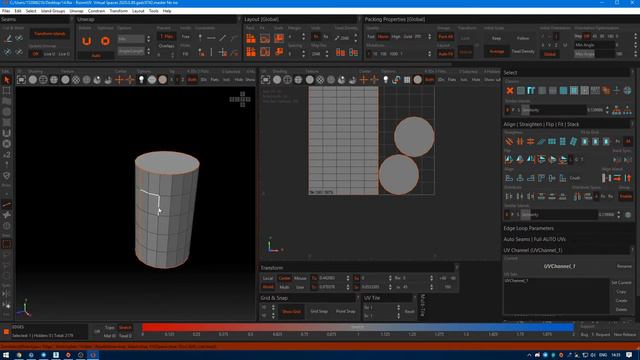Click the red X deselect icon in Select panel
640x360 pixels.
pos(510,90)
